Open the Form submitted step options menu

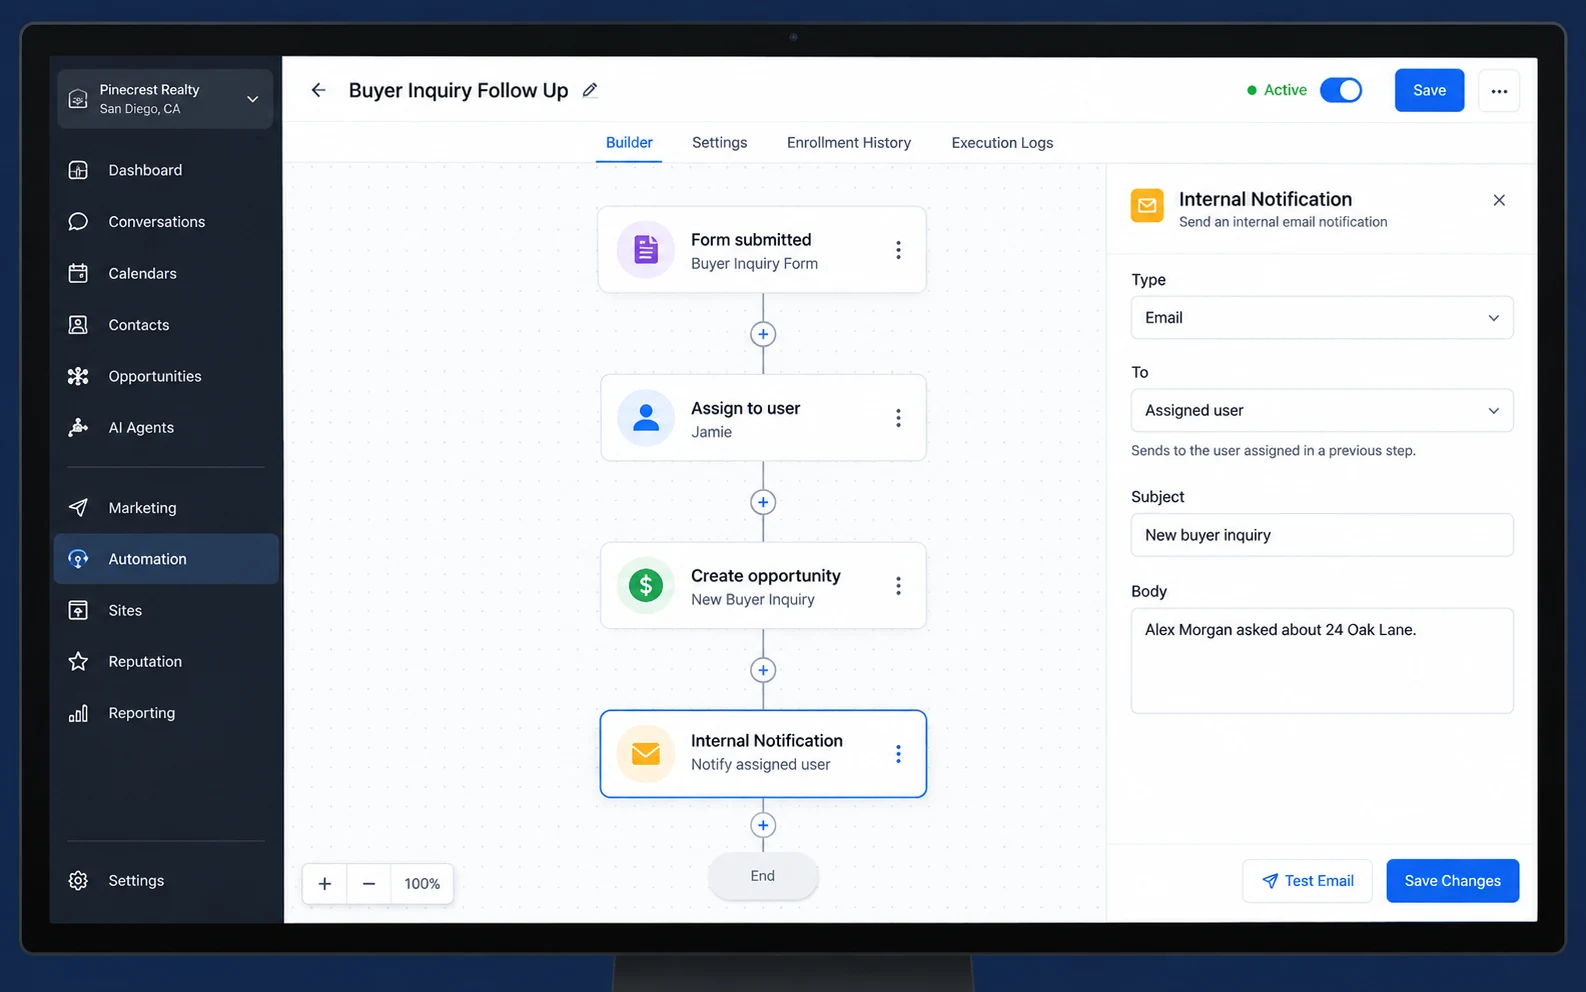pos(898,250)
